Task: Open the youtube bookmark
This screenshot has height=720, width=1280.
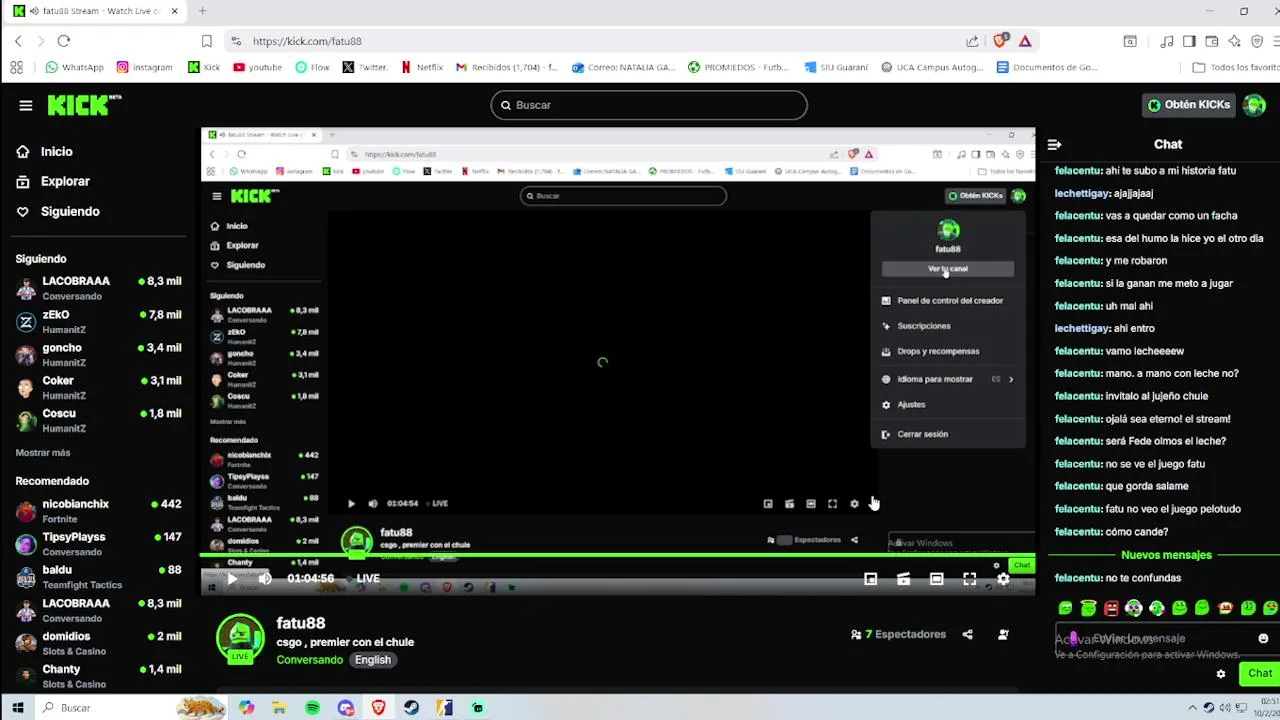Action: [257, 67]
